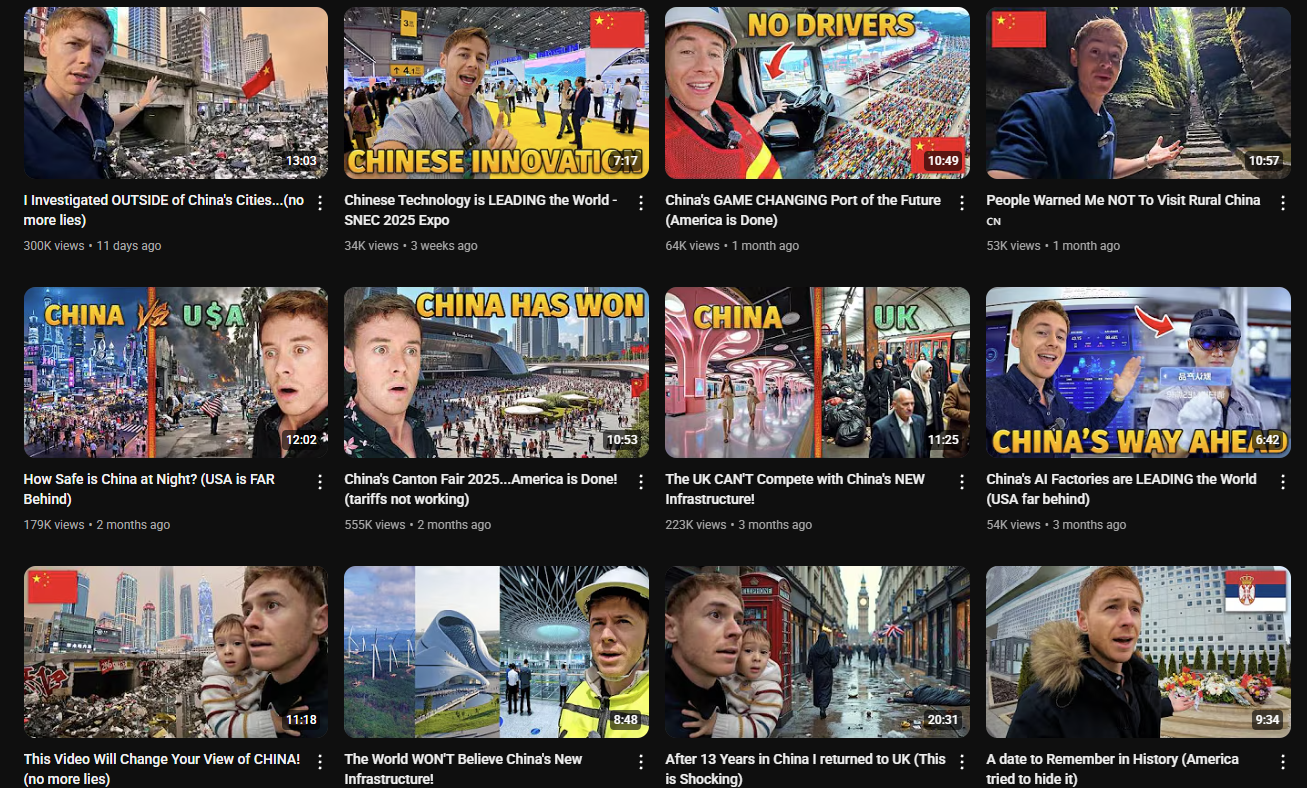Click title 'China's Canton Fair 2025...America is Done!'
The width and height of the screenshot is (1307, 788).
[x=481, y=489]
